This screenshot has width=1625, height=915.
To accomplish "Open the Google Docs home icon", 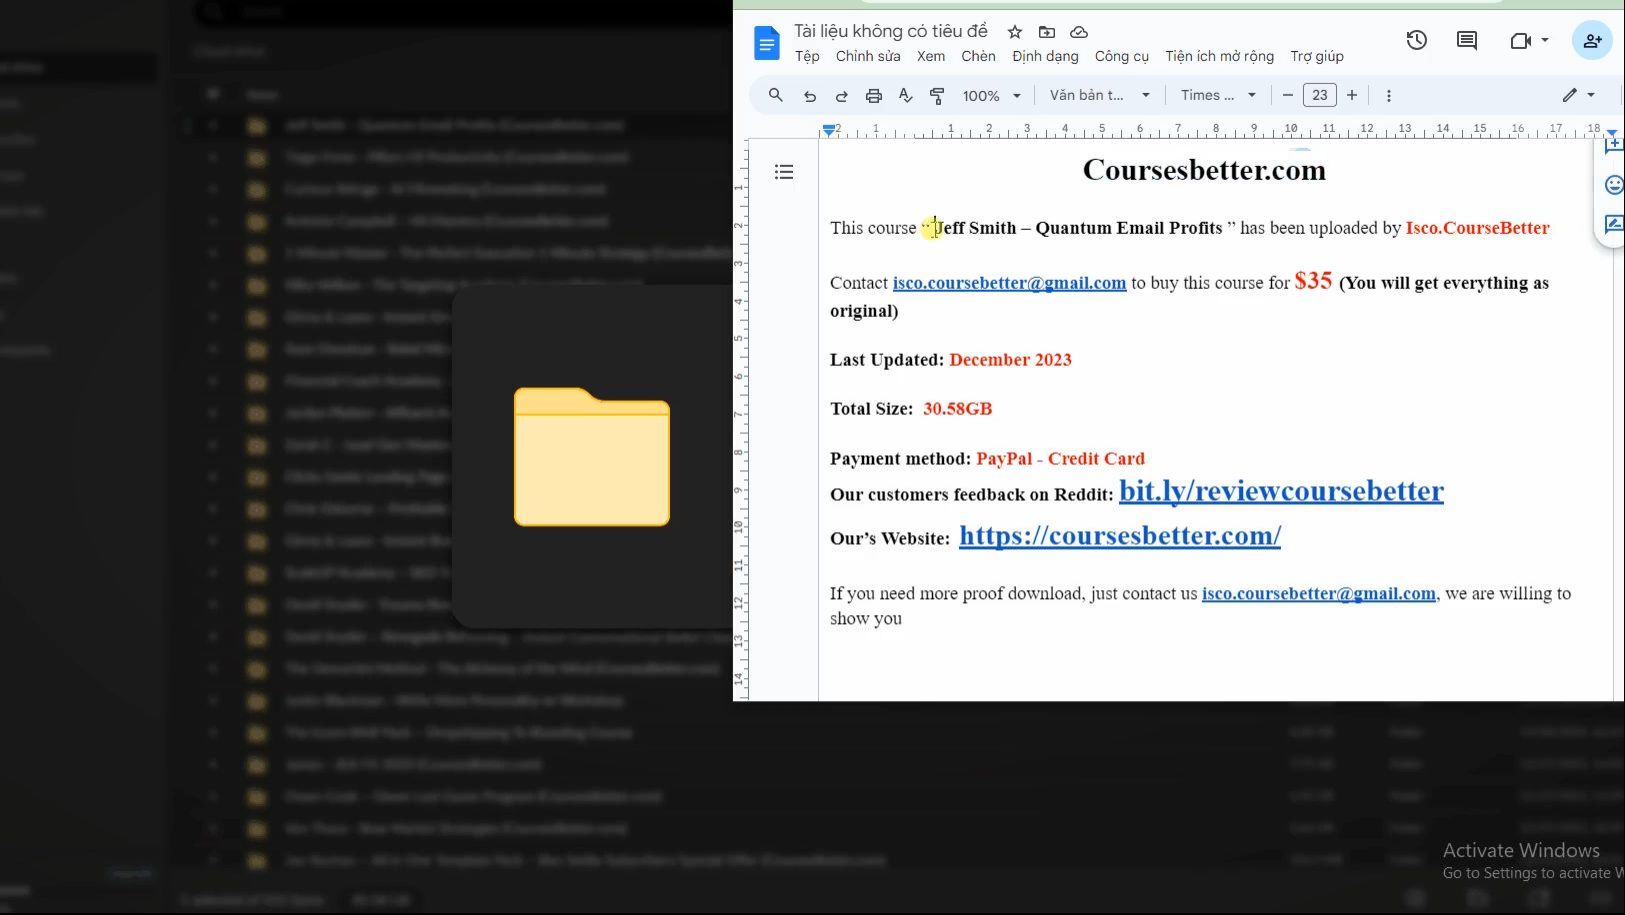I will tap(767, 43).
